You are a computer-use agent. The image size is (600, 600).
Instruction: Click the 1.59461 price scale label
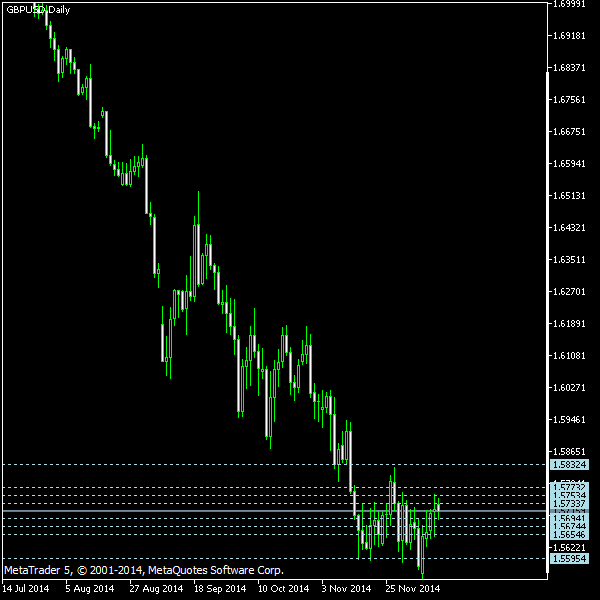pos(569,420)
